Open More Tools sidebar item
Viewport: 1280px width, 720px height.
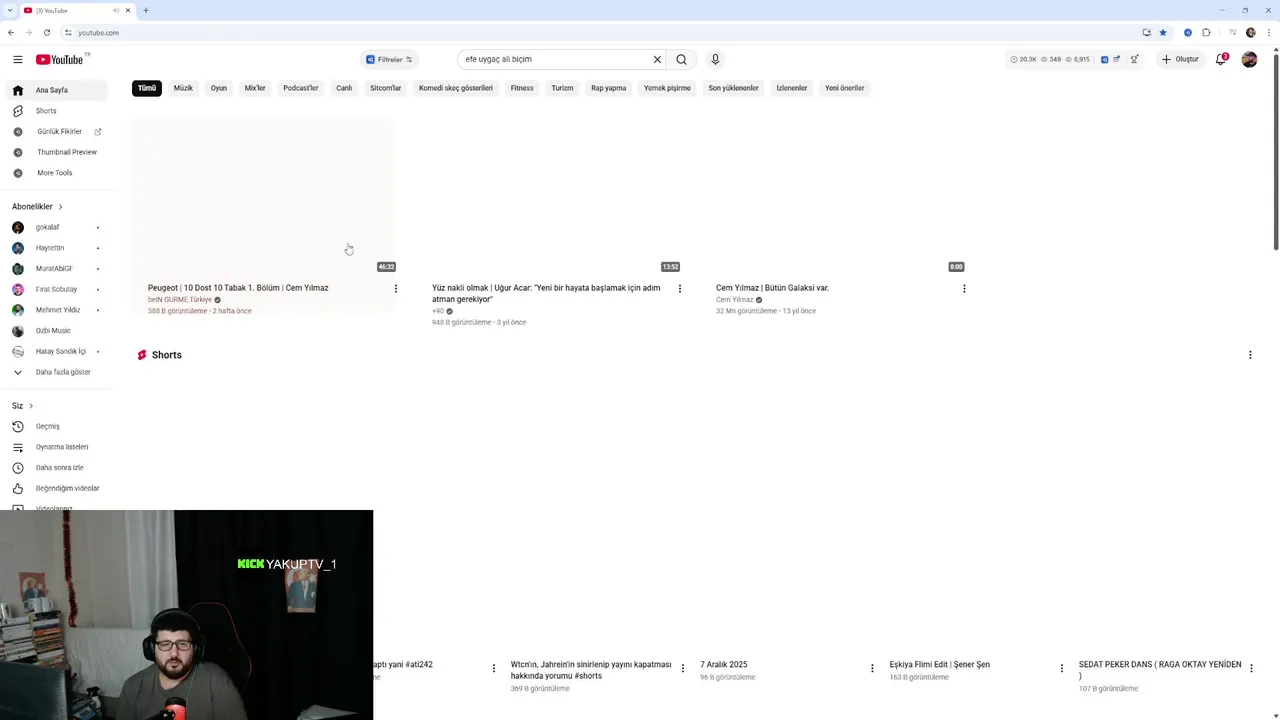tap(57, 173)
